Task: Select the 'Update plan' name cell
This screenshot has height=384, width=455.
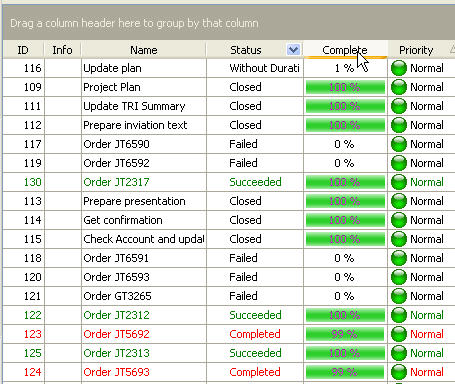Action: [144, 68]
